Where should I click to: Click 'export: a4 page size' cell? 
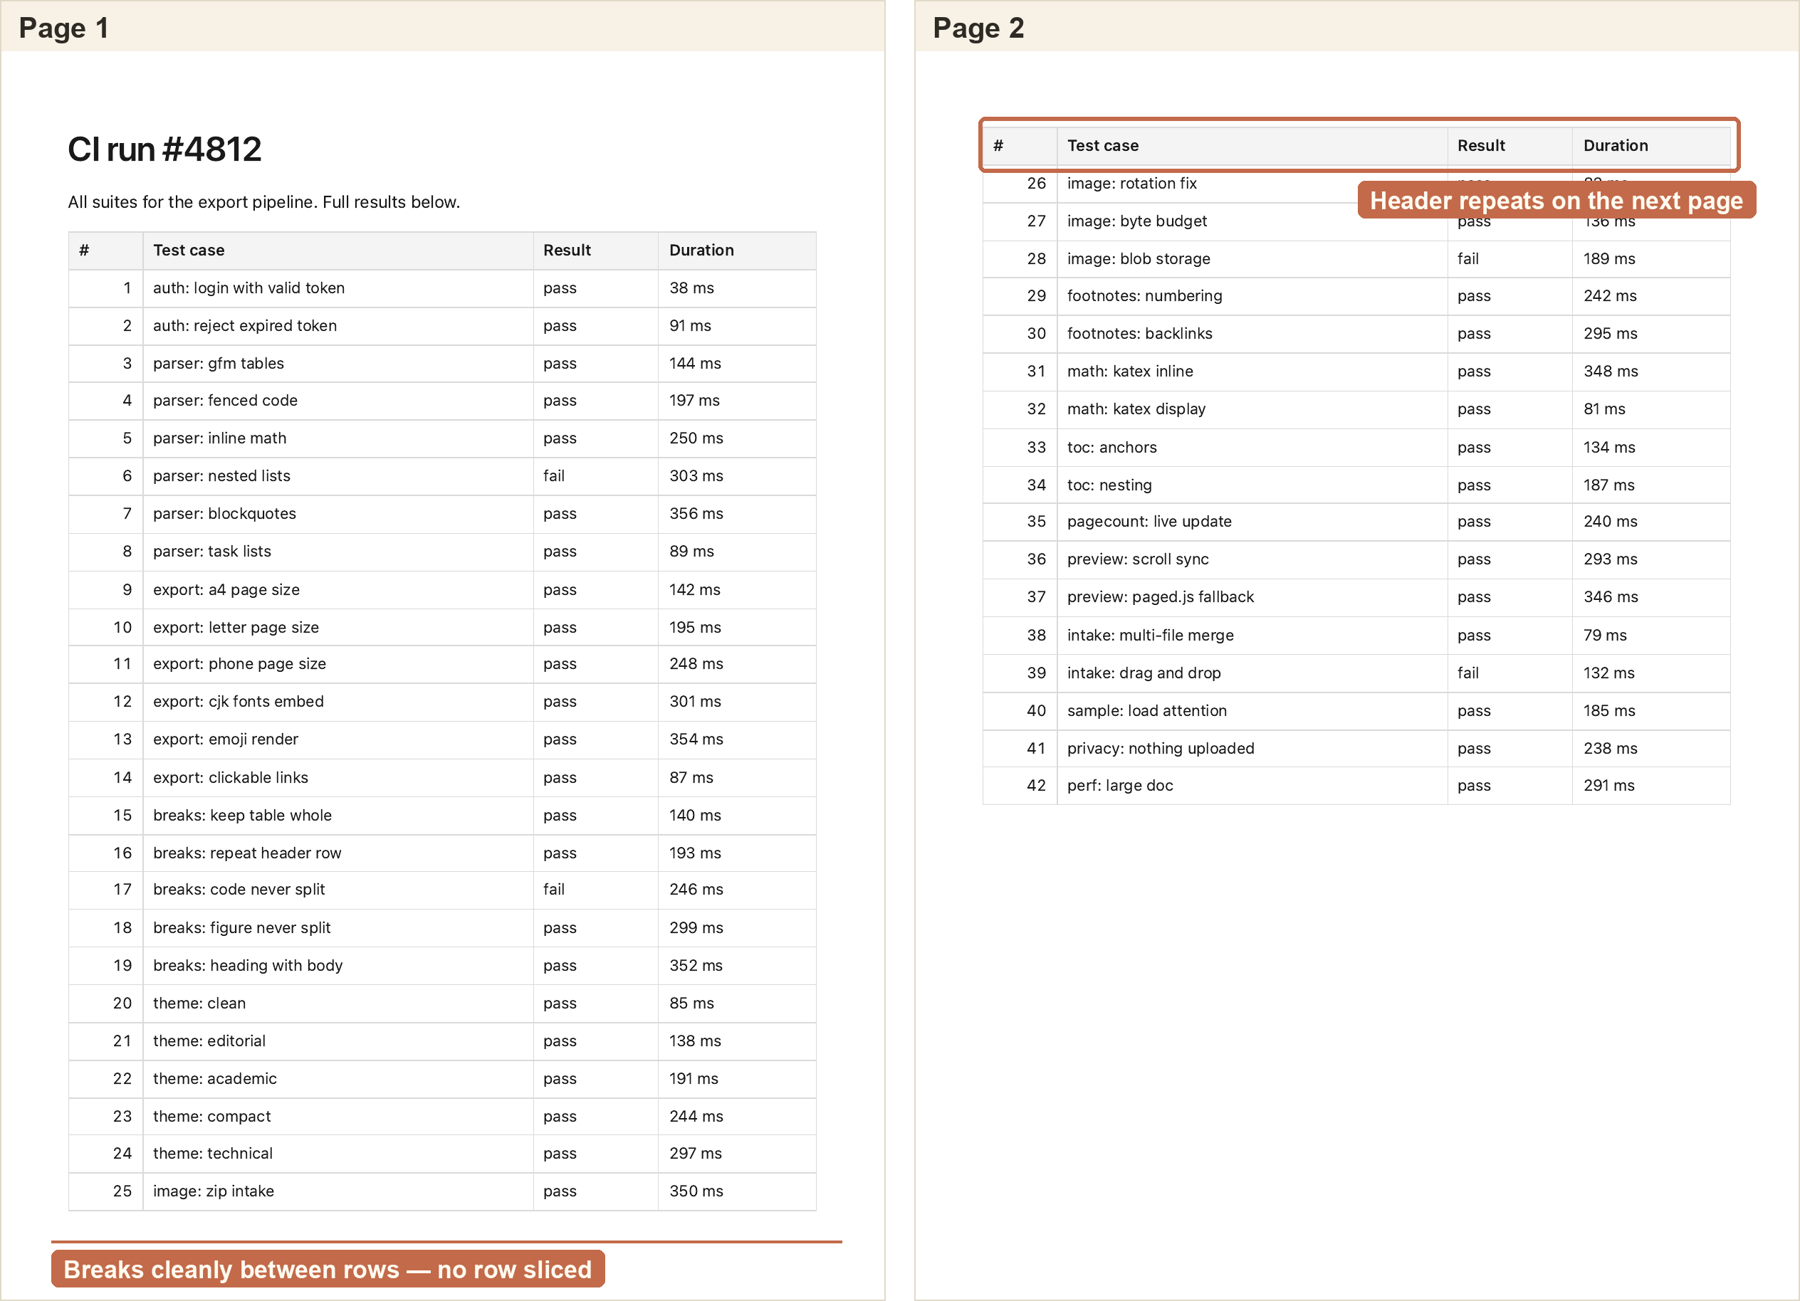338,589
